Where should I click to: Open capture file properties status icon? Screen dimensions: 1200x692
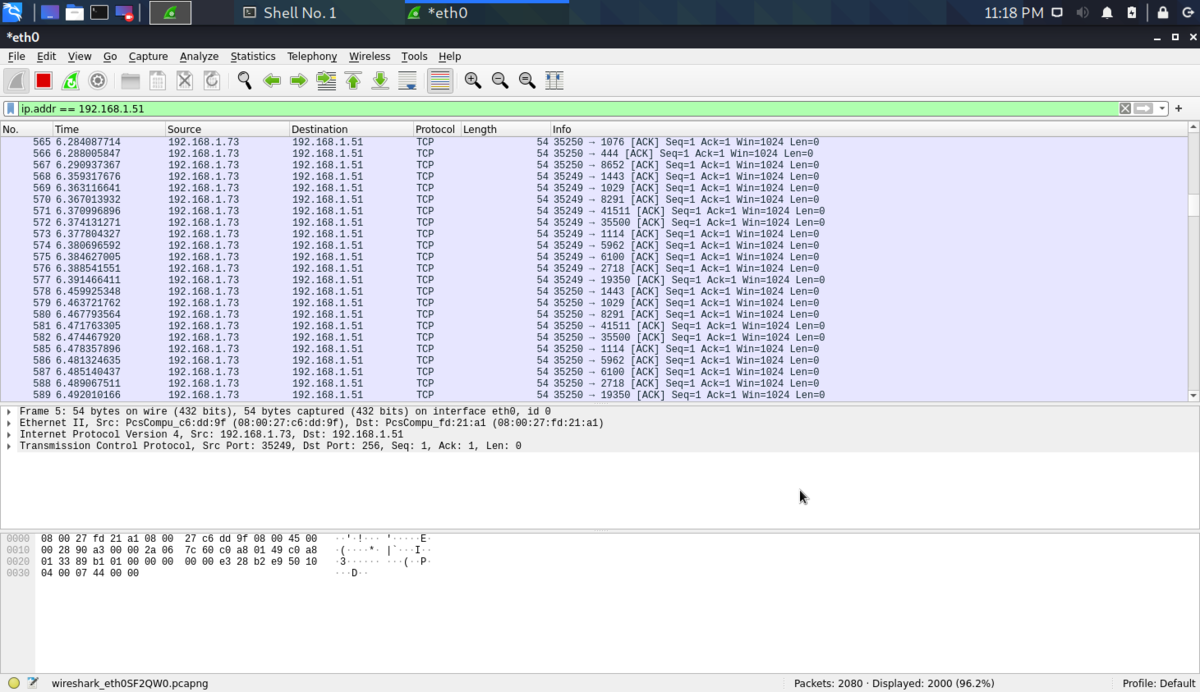(33, 683)
